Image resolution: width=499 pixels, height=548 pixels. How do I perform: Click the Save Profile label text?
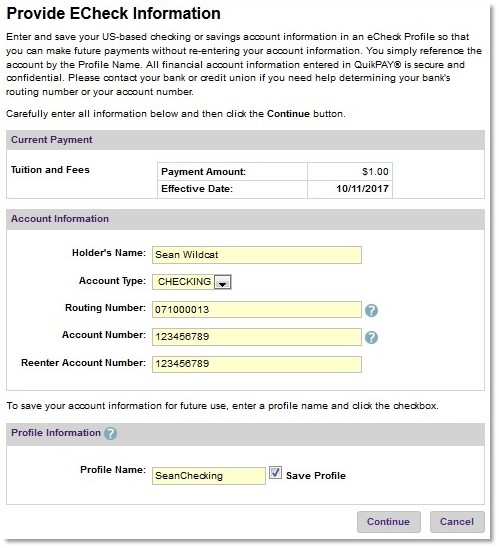click(316, 476)
